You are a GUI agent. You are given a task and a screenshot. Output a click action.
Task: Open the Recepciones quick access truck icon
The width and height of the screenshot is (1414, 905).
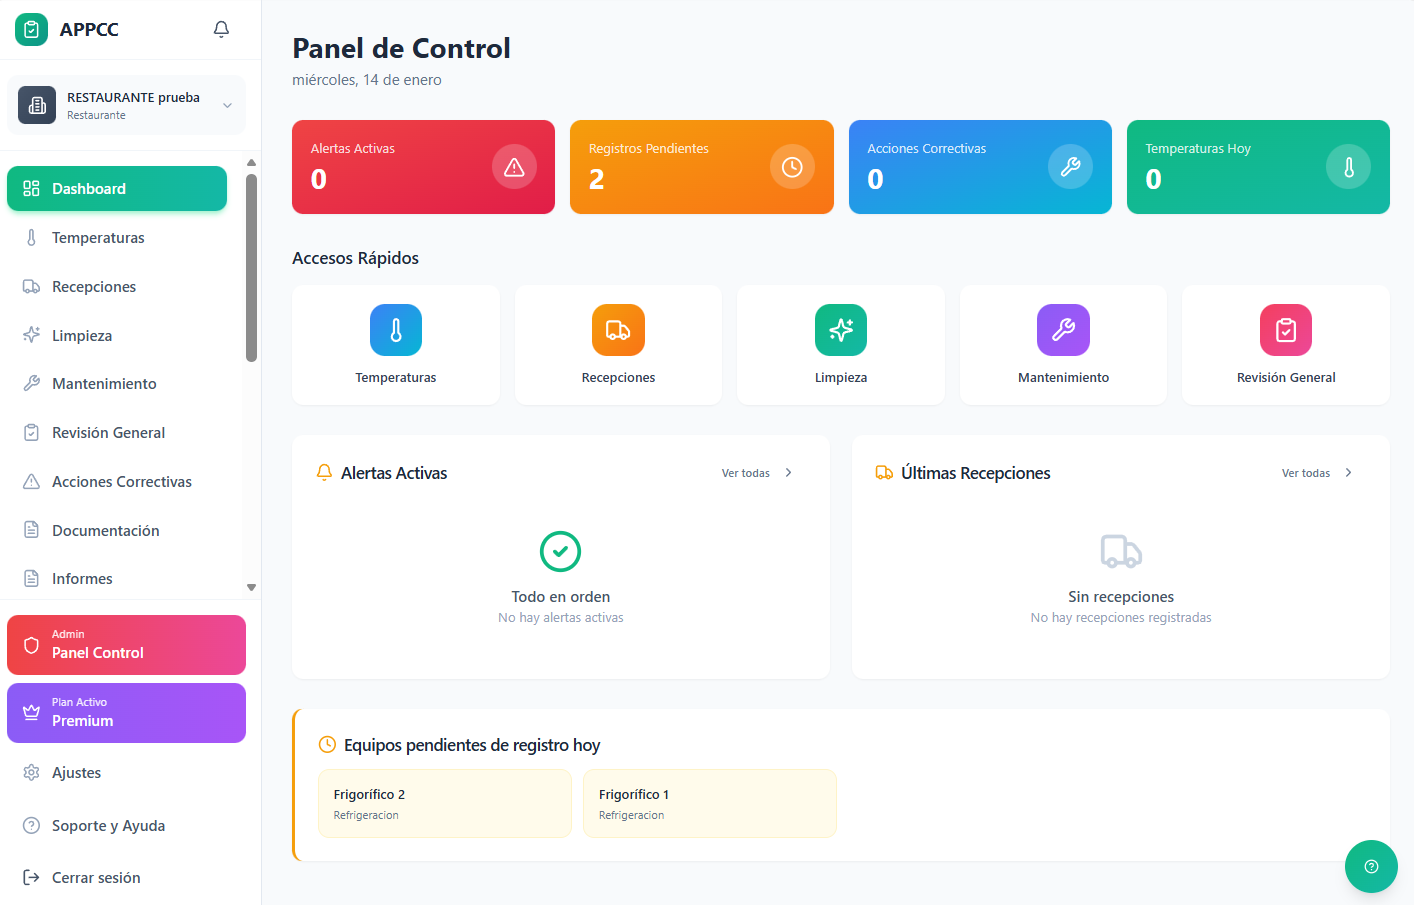(x=618, y=330)
